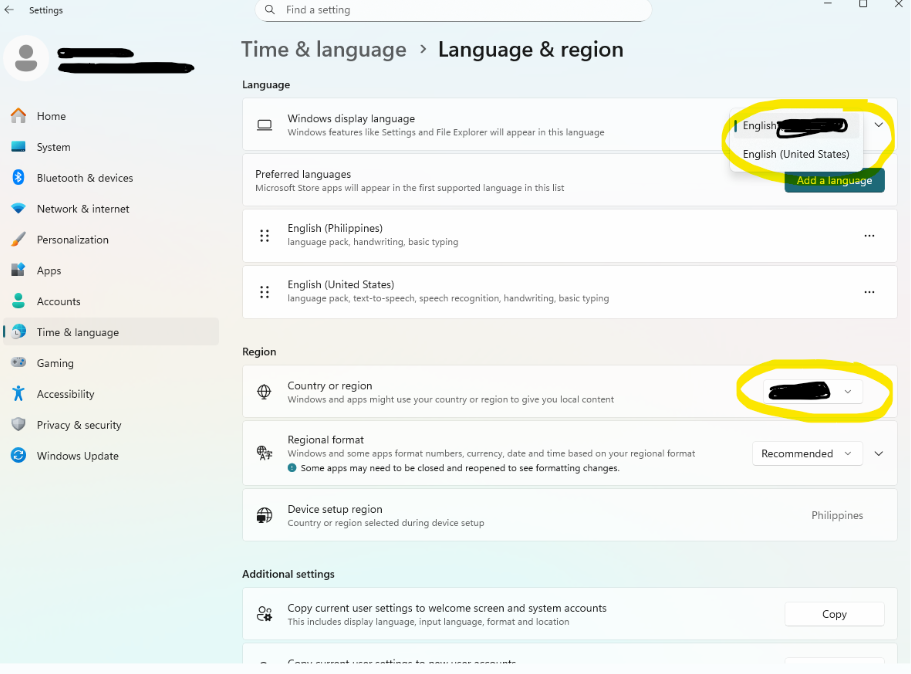Click the Philippines device setup region value
Image resolution: width=911 pixels, height=674 pixels.
coord(837,515)
